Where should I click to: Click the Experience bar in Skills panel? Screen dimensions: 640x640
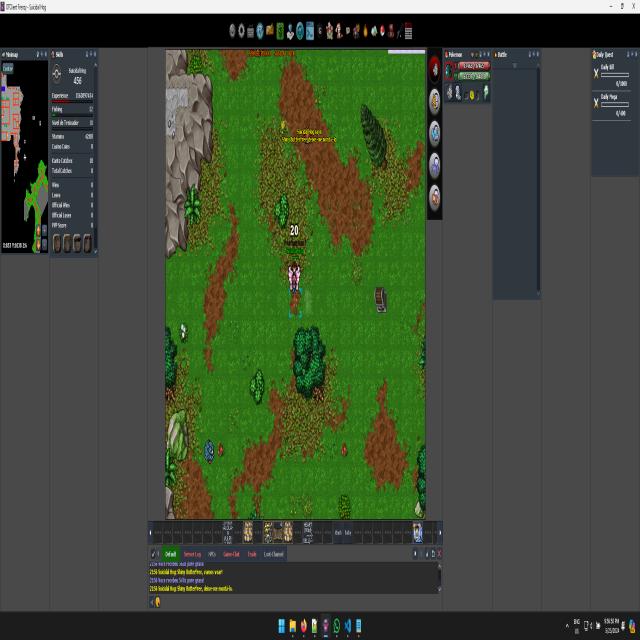72,101
